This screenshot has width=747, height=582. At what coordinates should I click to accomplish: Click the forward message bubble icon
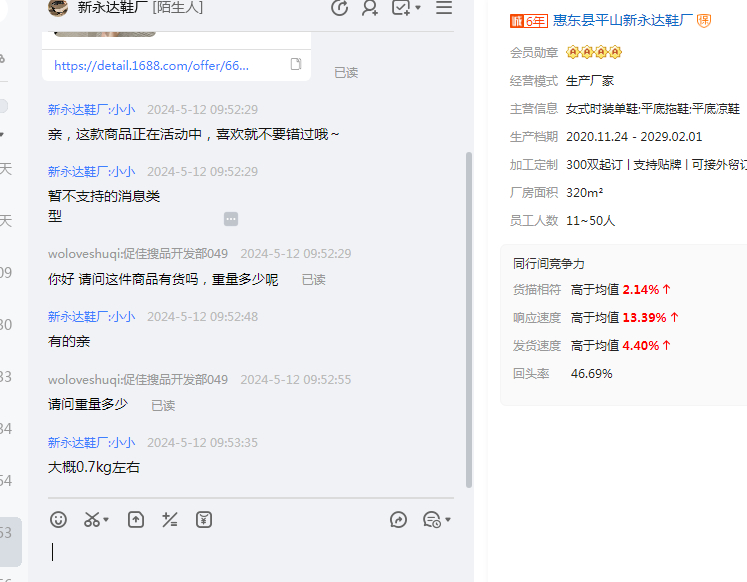[398, 520]
